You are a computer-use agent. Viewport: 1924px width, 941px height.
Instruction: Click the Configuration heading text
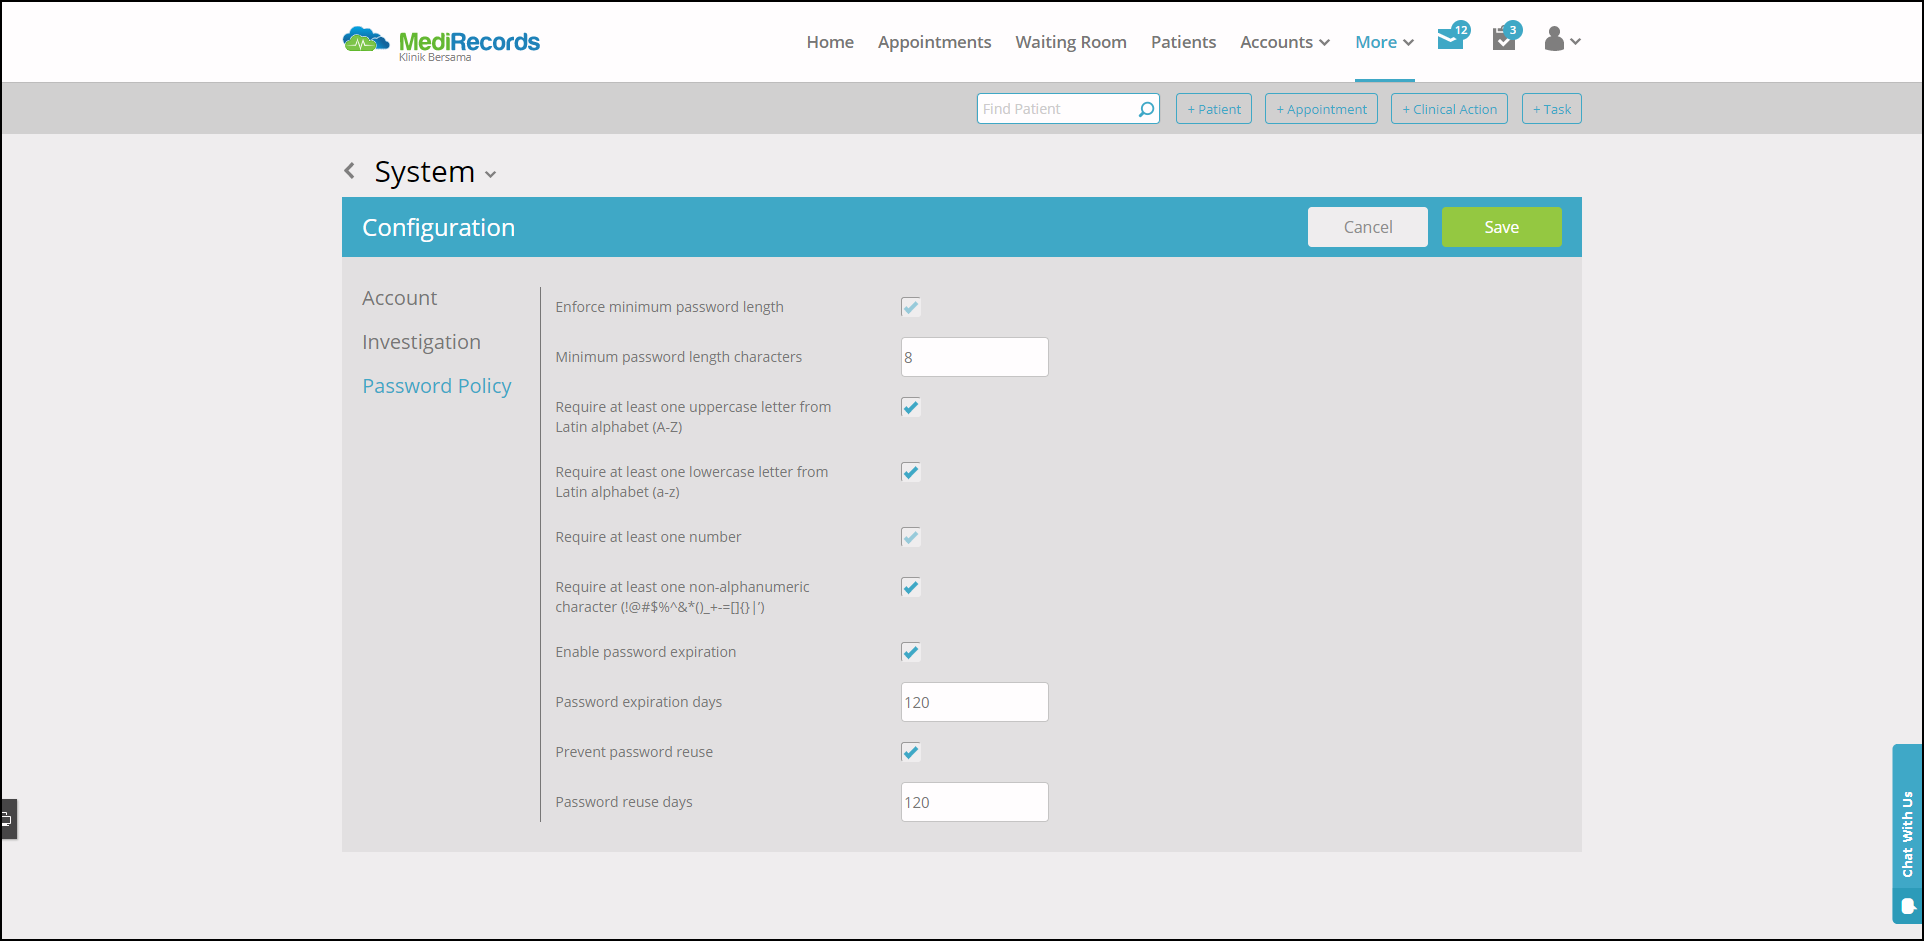[438, 228]
